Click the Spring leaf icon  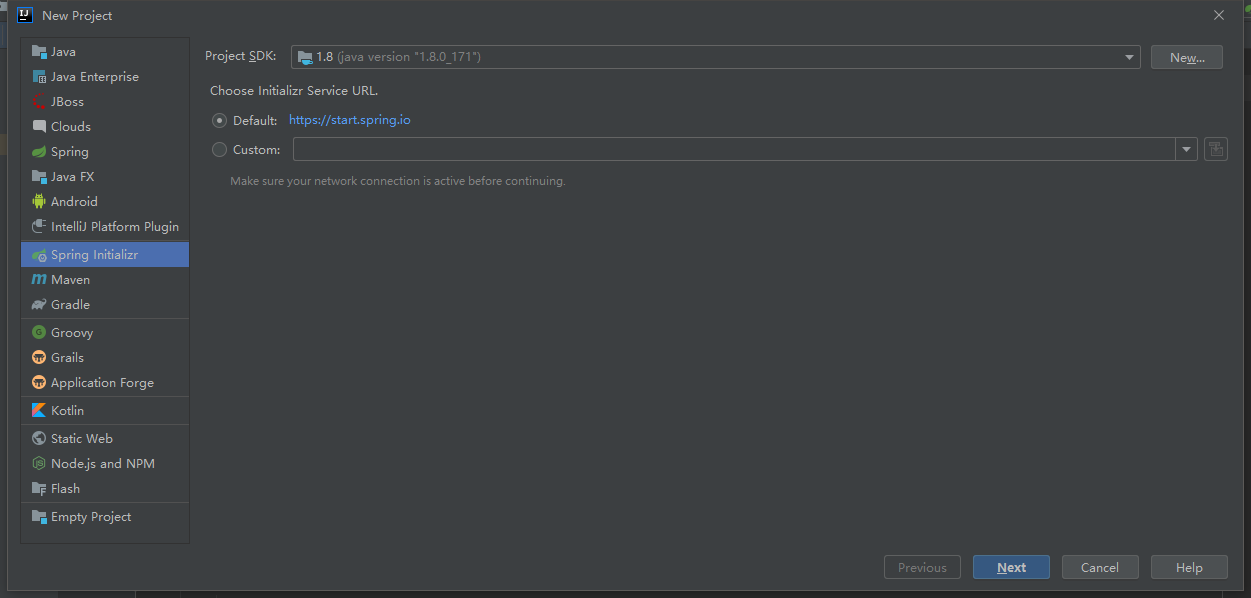point(39,152)
